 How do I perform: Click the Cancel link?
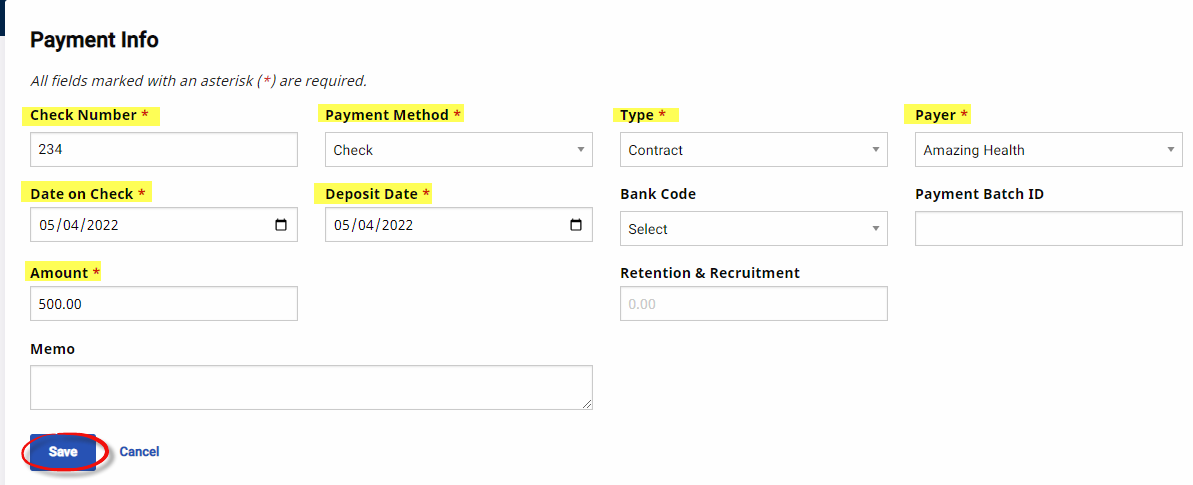point(139,451)
